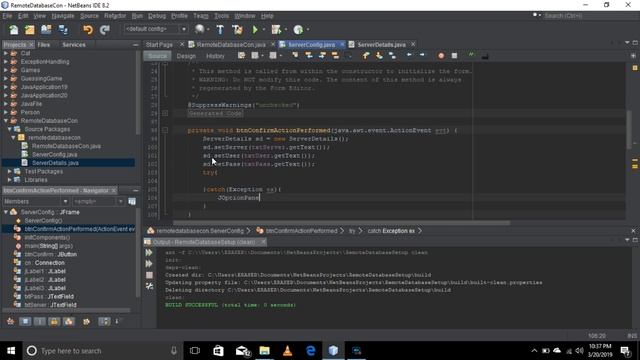The height and width of the screenshot is (360, 640).
Task: Click Re-run icon in Output panel
Action: coord(149,253)
